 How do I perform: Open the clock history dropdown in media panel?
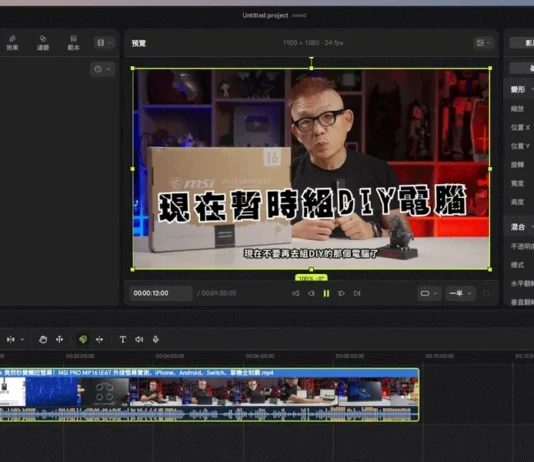(x=102, y=69)
